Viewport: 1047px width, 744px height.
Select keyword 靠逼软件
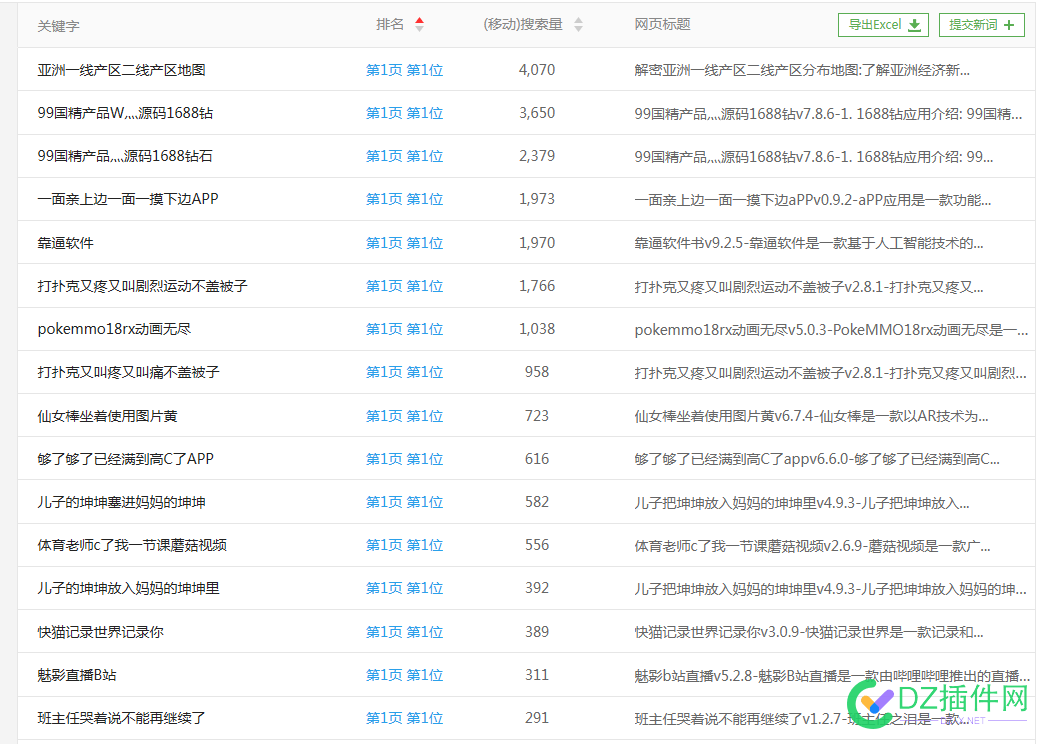65,243
